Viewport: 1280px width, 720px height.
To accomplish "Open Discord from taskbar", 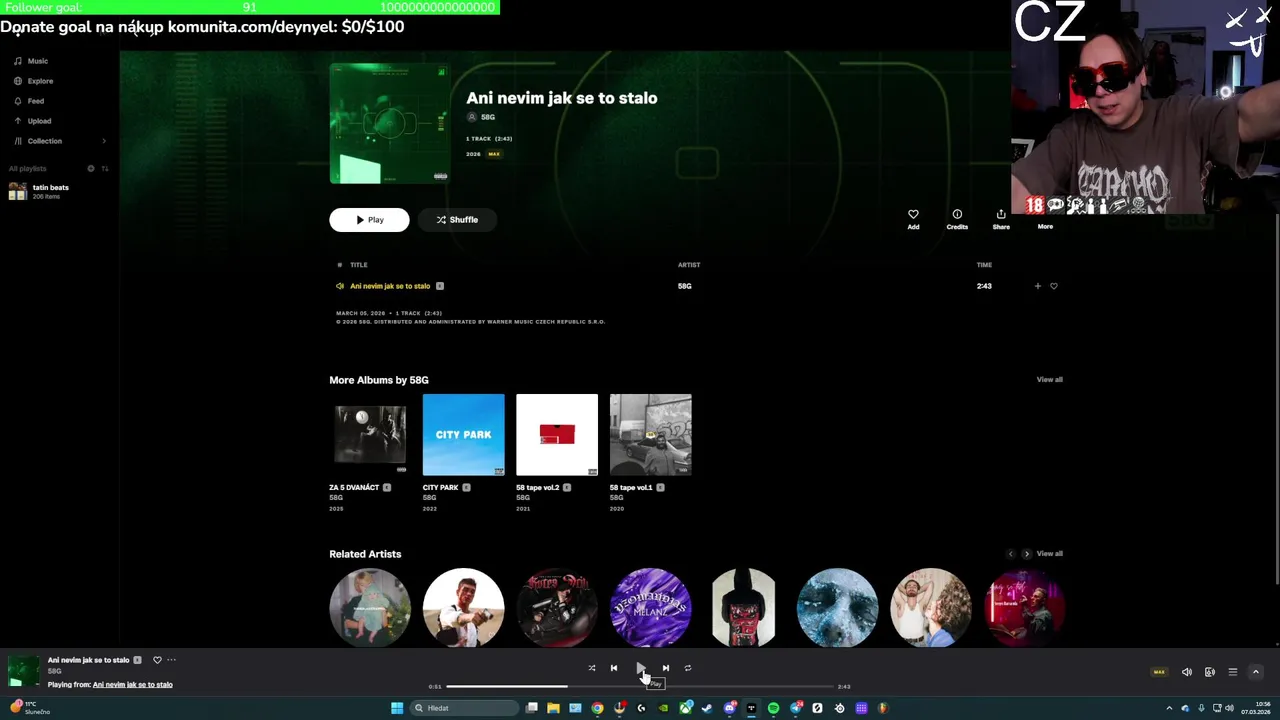I will 729,708.
